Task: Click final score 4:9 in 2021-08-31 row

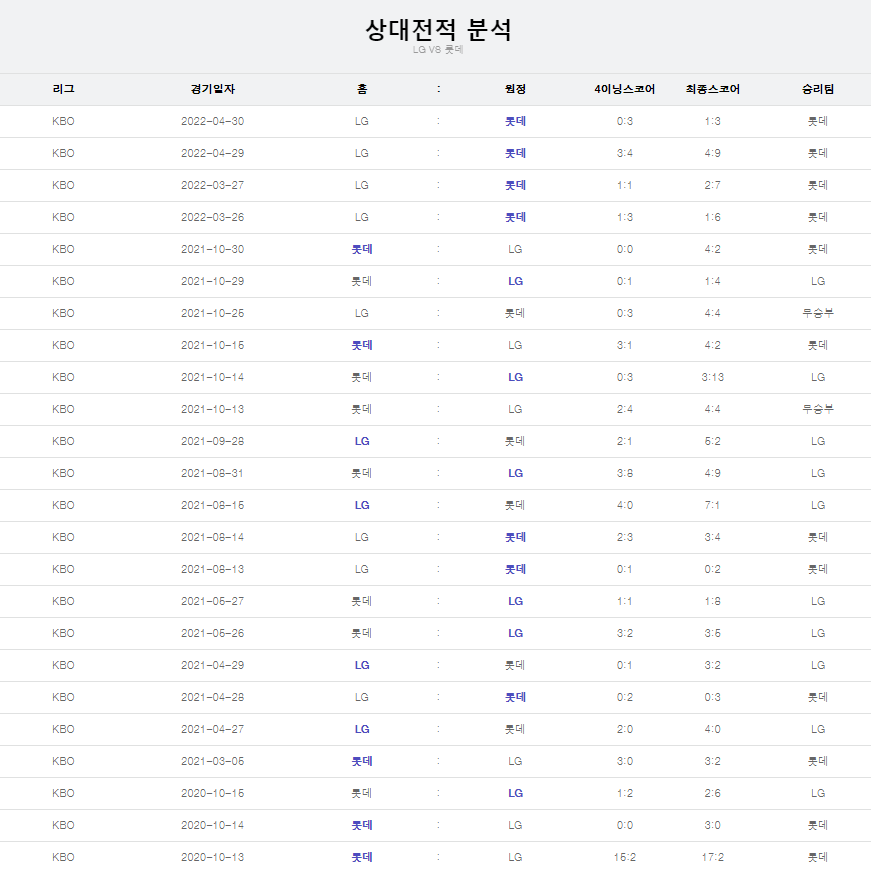Action: tap(712, 473)
